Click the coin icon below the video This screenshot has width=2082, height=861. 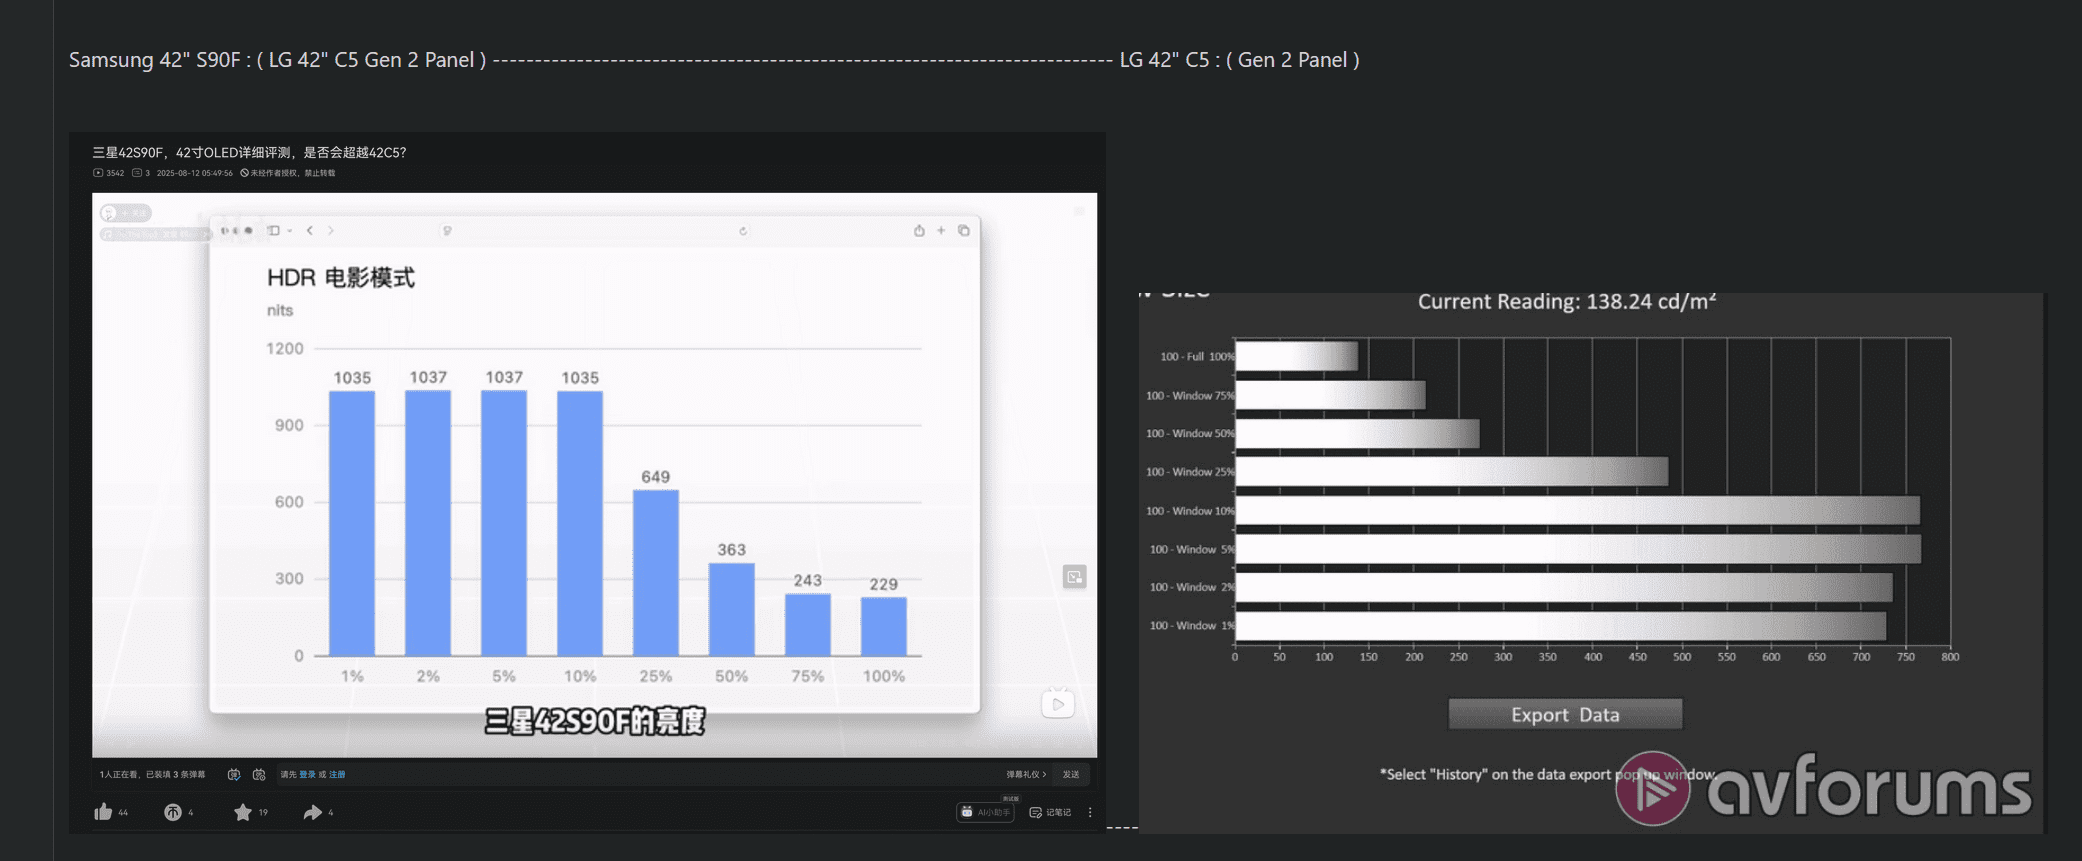(x=173, y=812)
